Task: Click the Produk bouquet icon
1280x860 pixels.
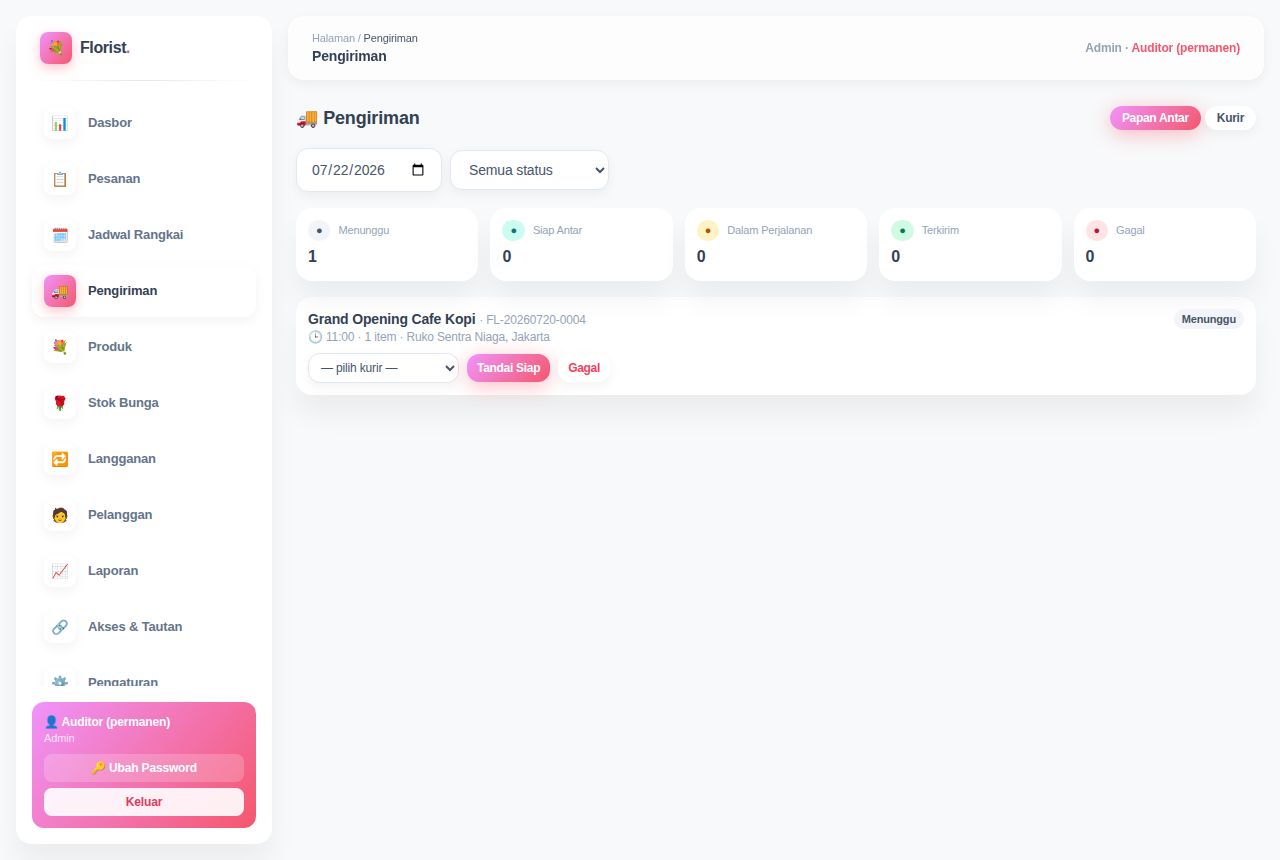Action: click(60, 347)
